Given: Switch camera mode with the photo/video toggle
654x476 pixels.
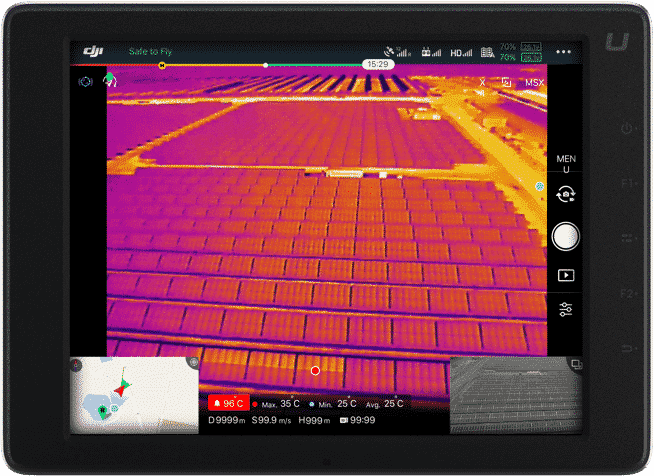Looking at the screenshot, I should 566,195.
